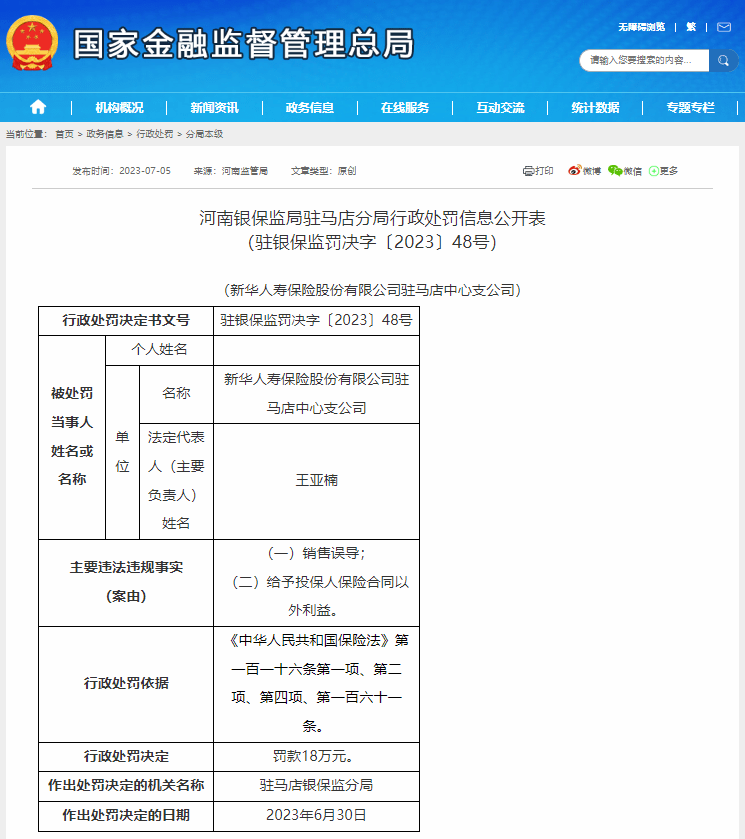Viewport: 745px width, 839px height.
Task: Focus the search input field
Action: pos(644,60)
